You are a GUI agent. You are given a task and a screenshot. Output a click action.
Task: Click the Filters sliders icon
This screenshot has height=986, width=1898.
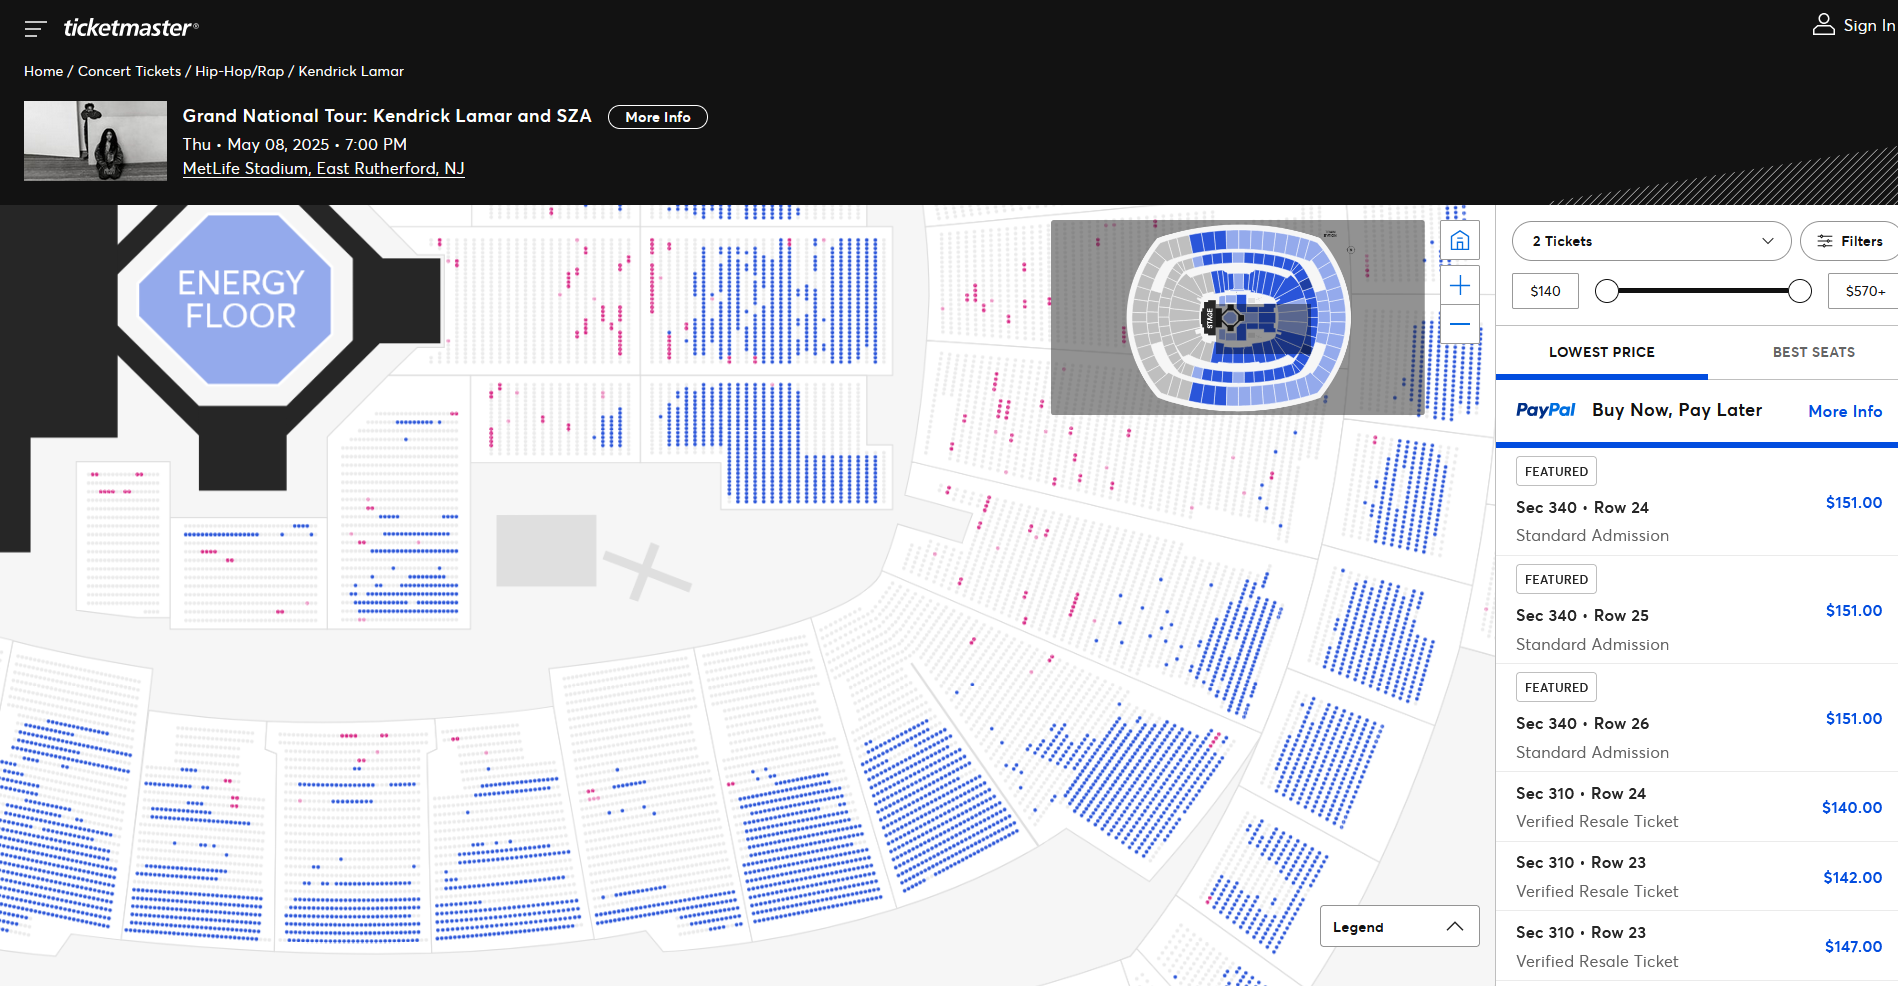tap(1825, 241)
